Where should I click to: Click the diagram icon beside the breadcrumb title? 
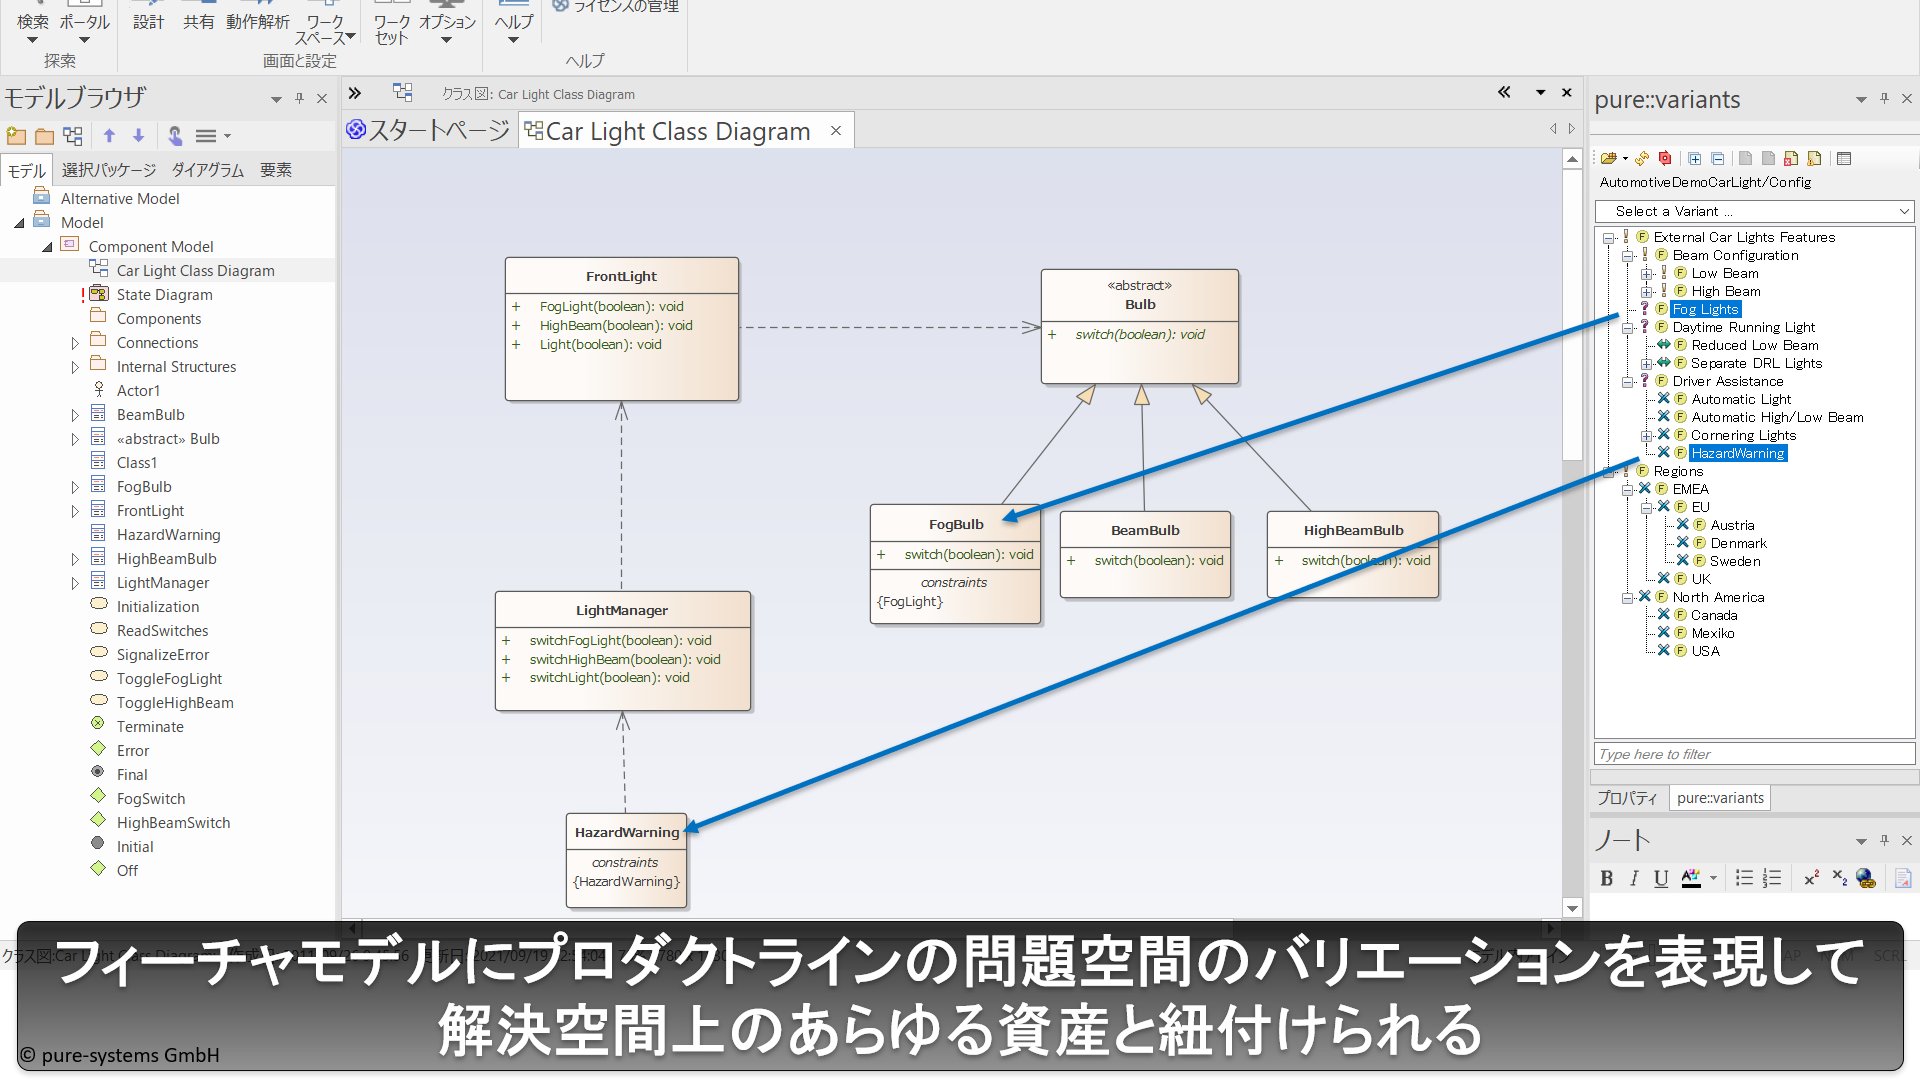[403, 93]
